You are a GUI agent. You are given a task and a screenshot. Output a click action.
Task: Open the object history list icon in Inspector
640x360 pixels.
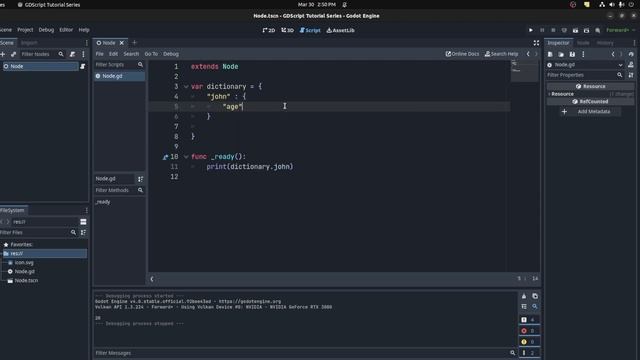click(631, 54)
